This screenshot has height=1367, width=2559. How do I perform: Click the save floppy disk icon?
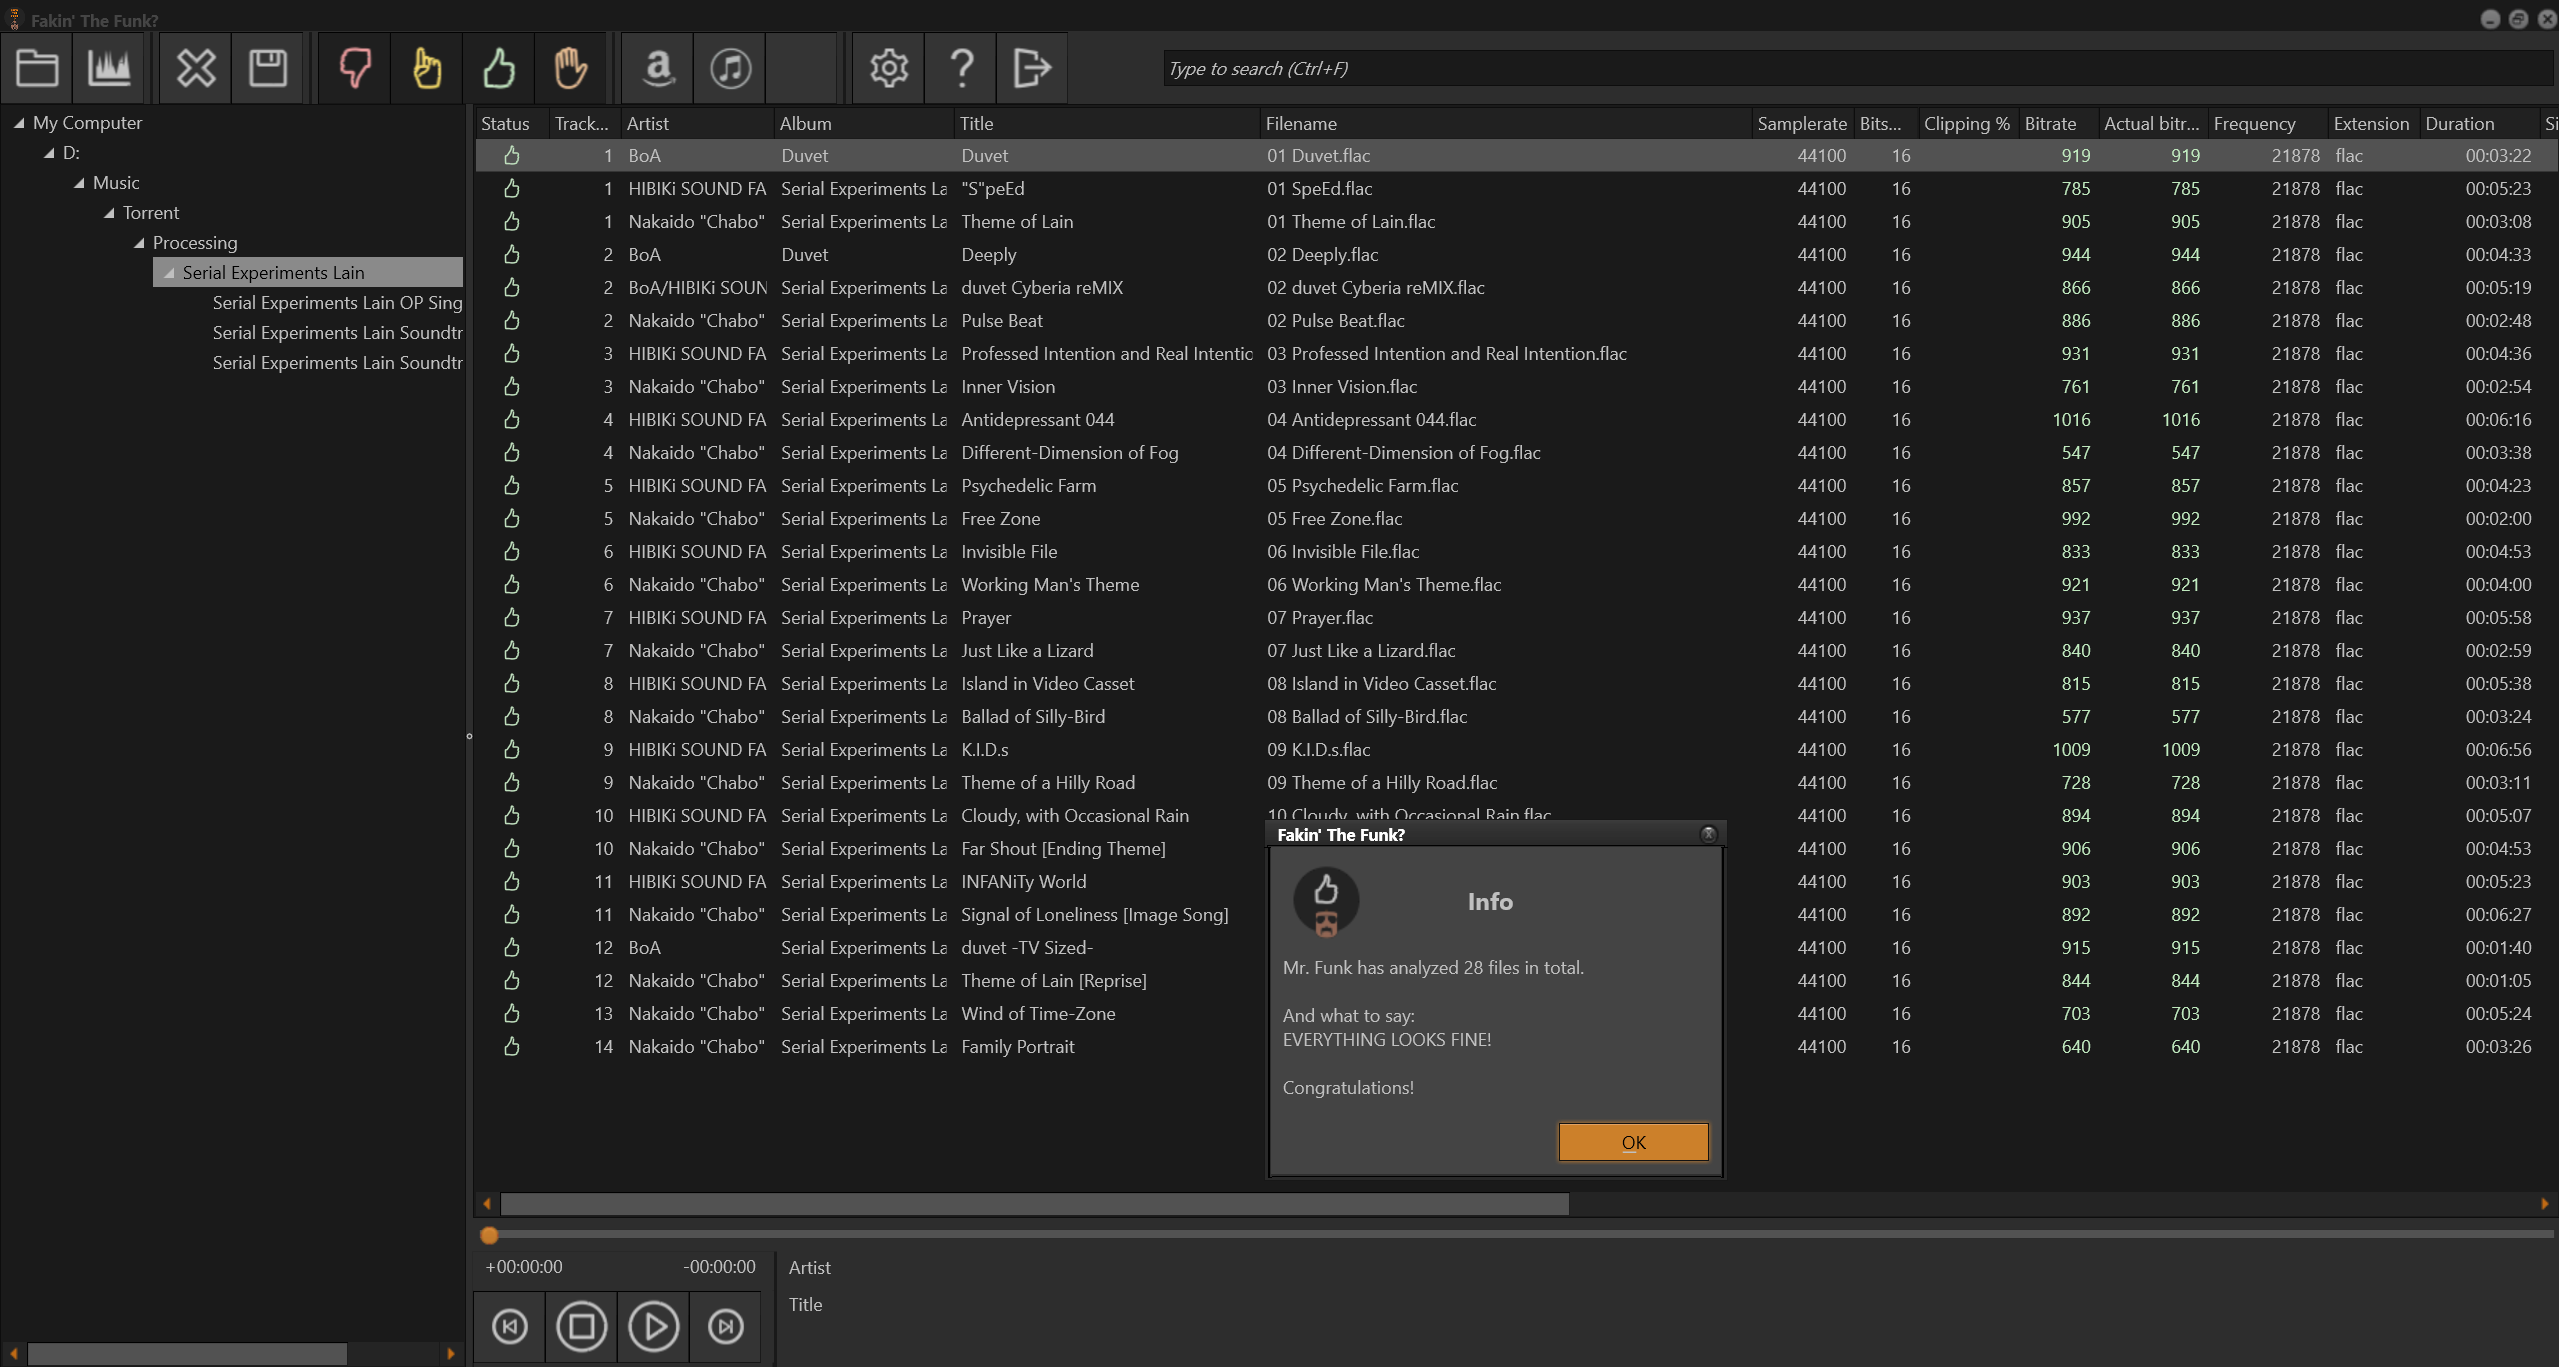point(268,68)
